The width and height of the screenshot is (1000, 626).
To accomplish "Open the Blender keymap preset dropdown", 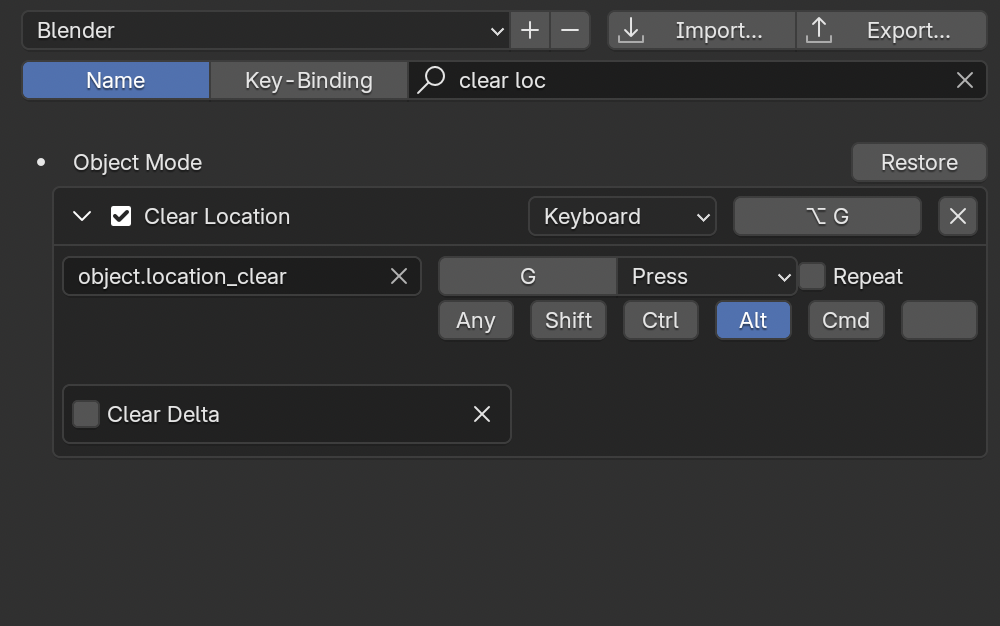I will click(x=266, y=30).
